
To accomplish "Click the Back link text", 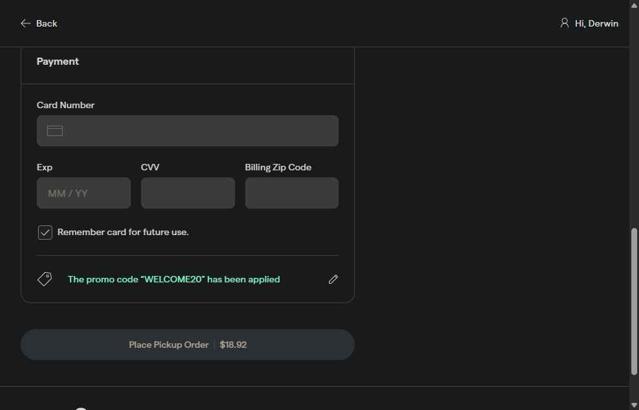I will click(x=46, y=24).
